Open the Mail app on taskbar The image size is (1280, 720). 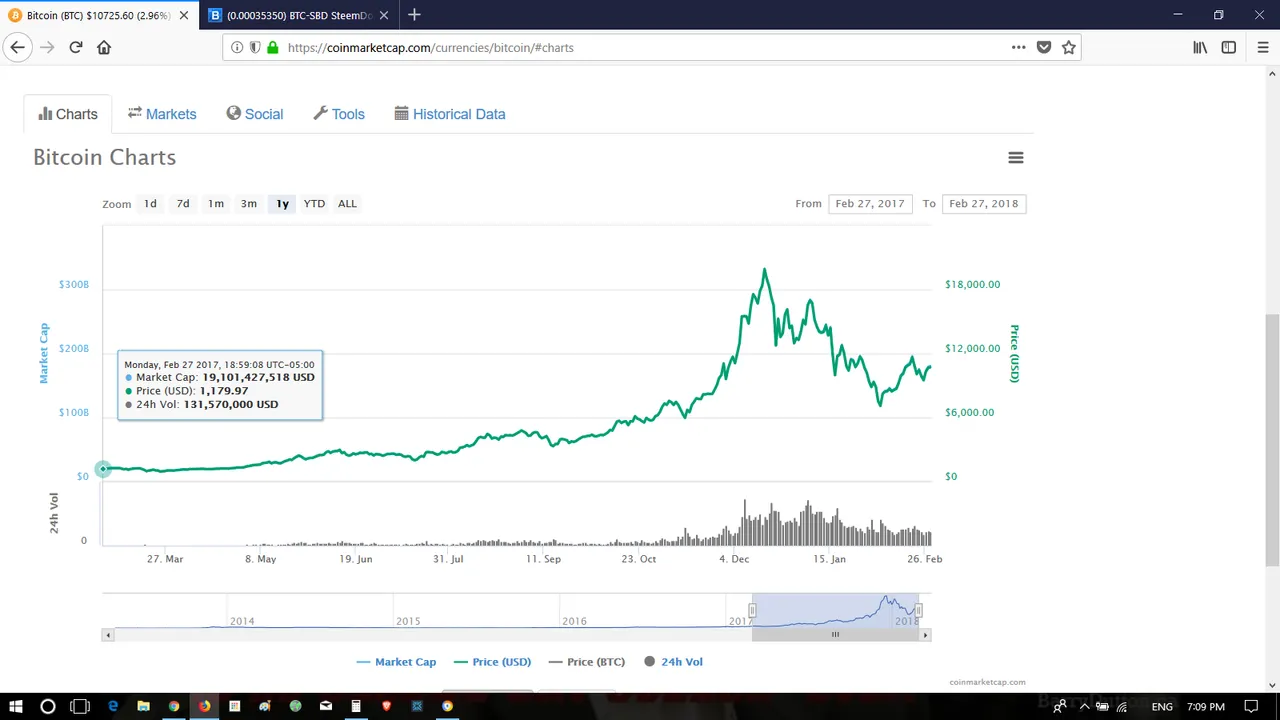326,706
